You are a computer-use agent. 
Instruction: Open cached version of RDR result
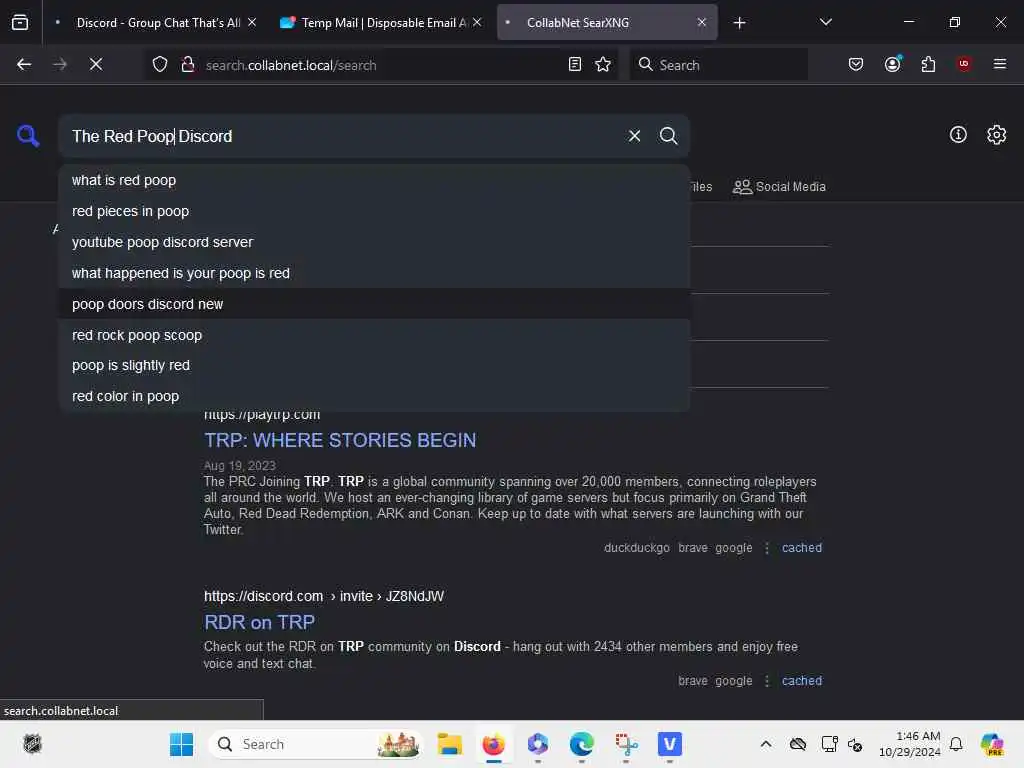click(x=801, y=680)
